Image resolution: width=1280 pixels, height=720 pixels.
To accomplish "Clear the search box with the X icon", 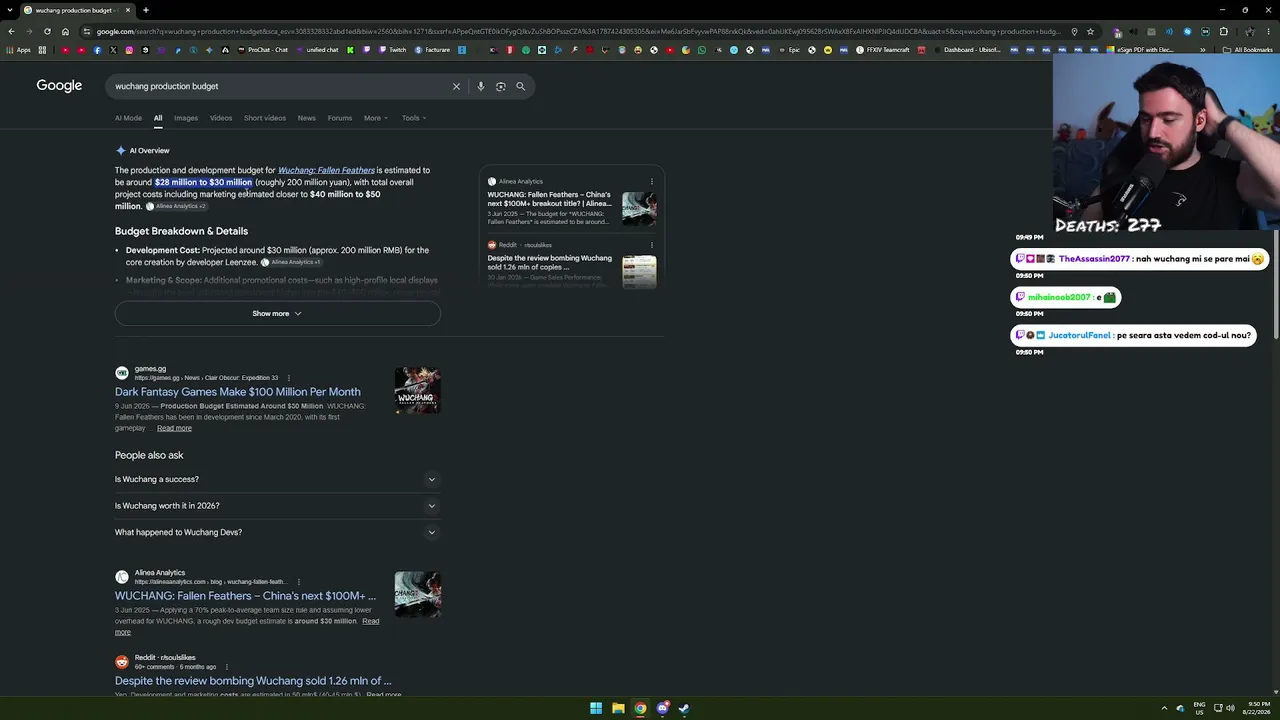I will click(456, 86).
